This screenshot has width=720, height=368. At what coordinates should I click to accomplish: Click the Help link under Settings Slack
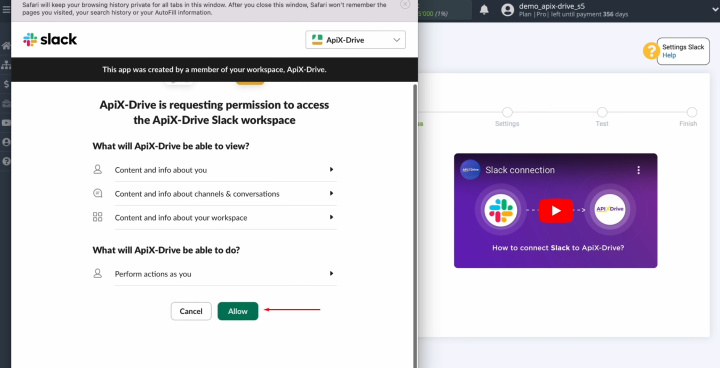coord(669,55)
